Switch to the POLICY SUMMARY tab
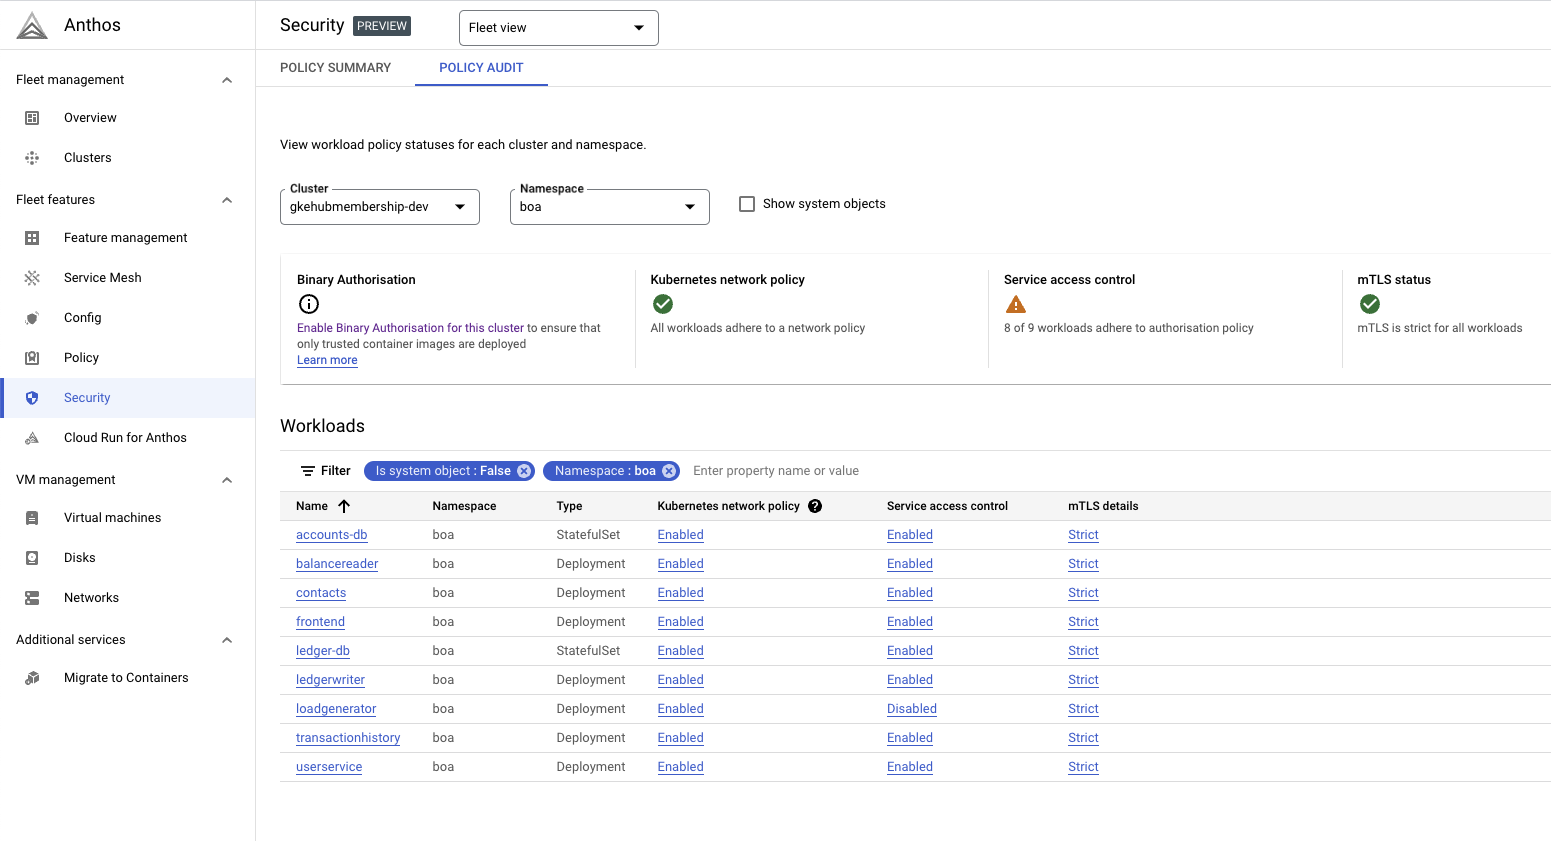This screenshot has width=1551, height=841. click(336, 67)
